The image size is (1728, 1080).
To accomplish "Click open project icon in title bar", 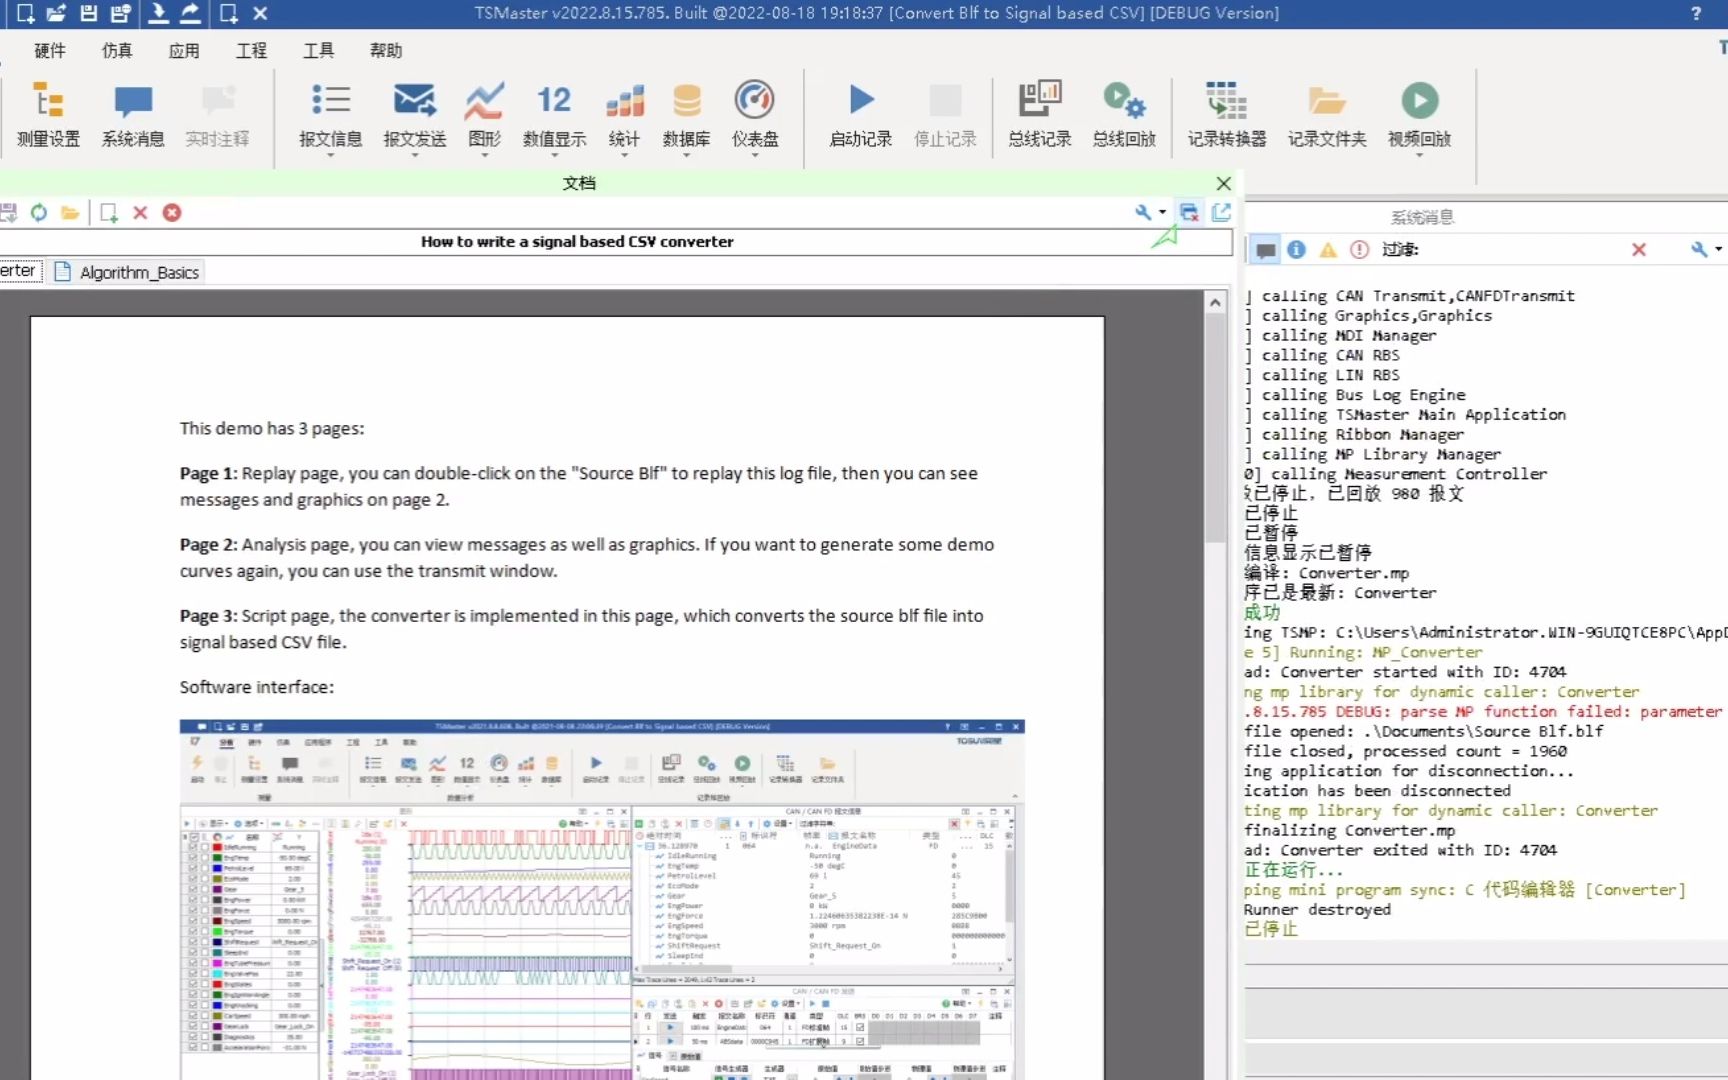I will tap(56, 13).
